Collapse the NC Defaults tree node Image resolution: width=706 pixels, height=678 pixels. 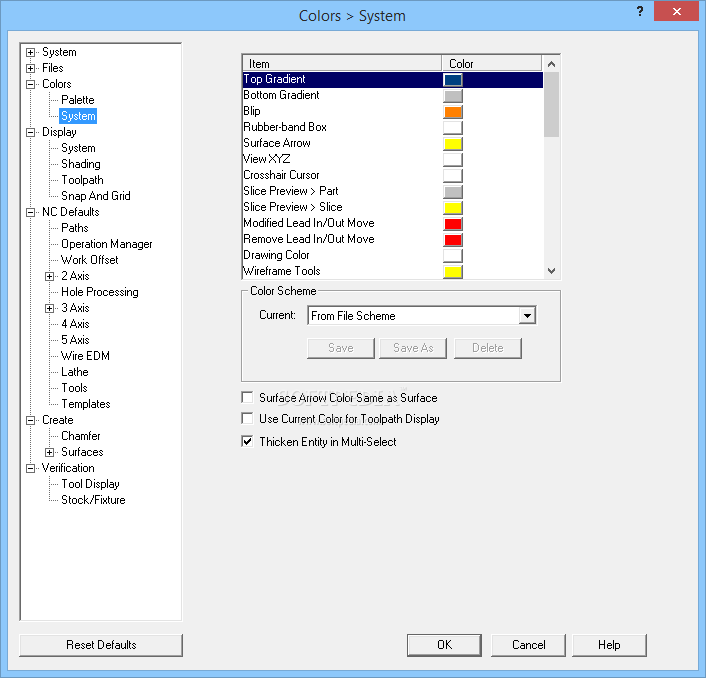31,212
